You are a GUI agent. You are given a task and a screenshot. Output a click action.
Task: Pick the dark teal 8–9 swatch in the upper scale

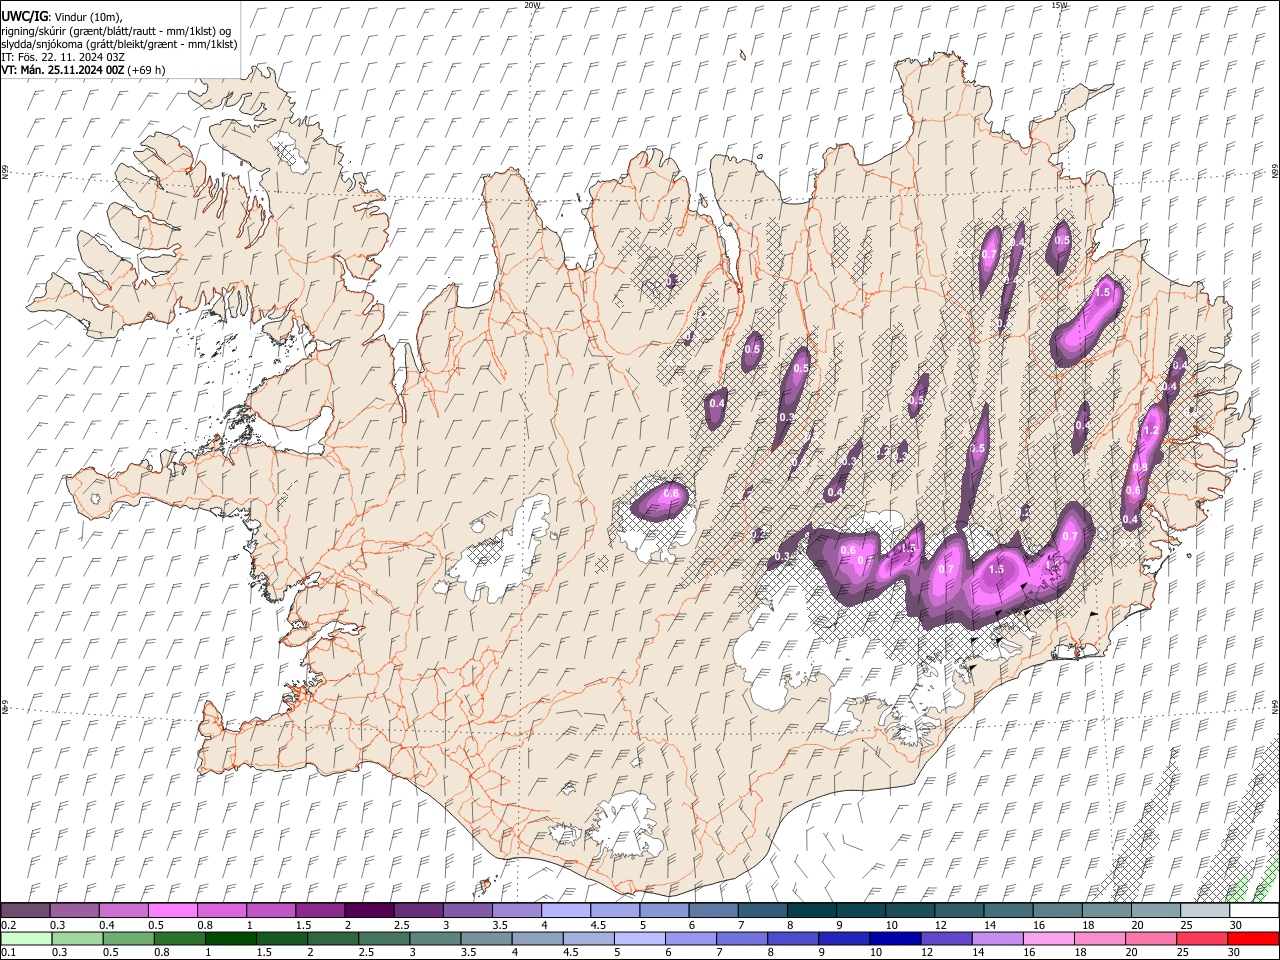pyautogui.click(x=811, y=910)
